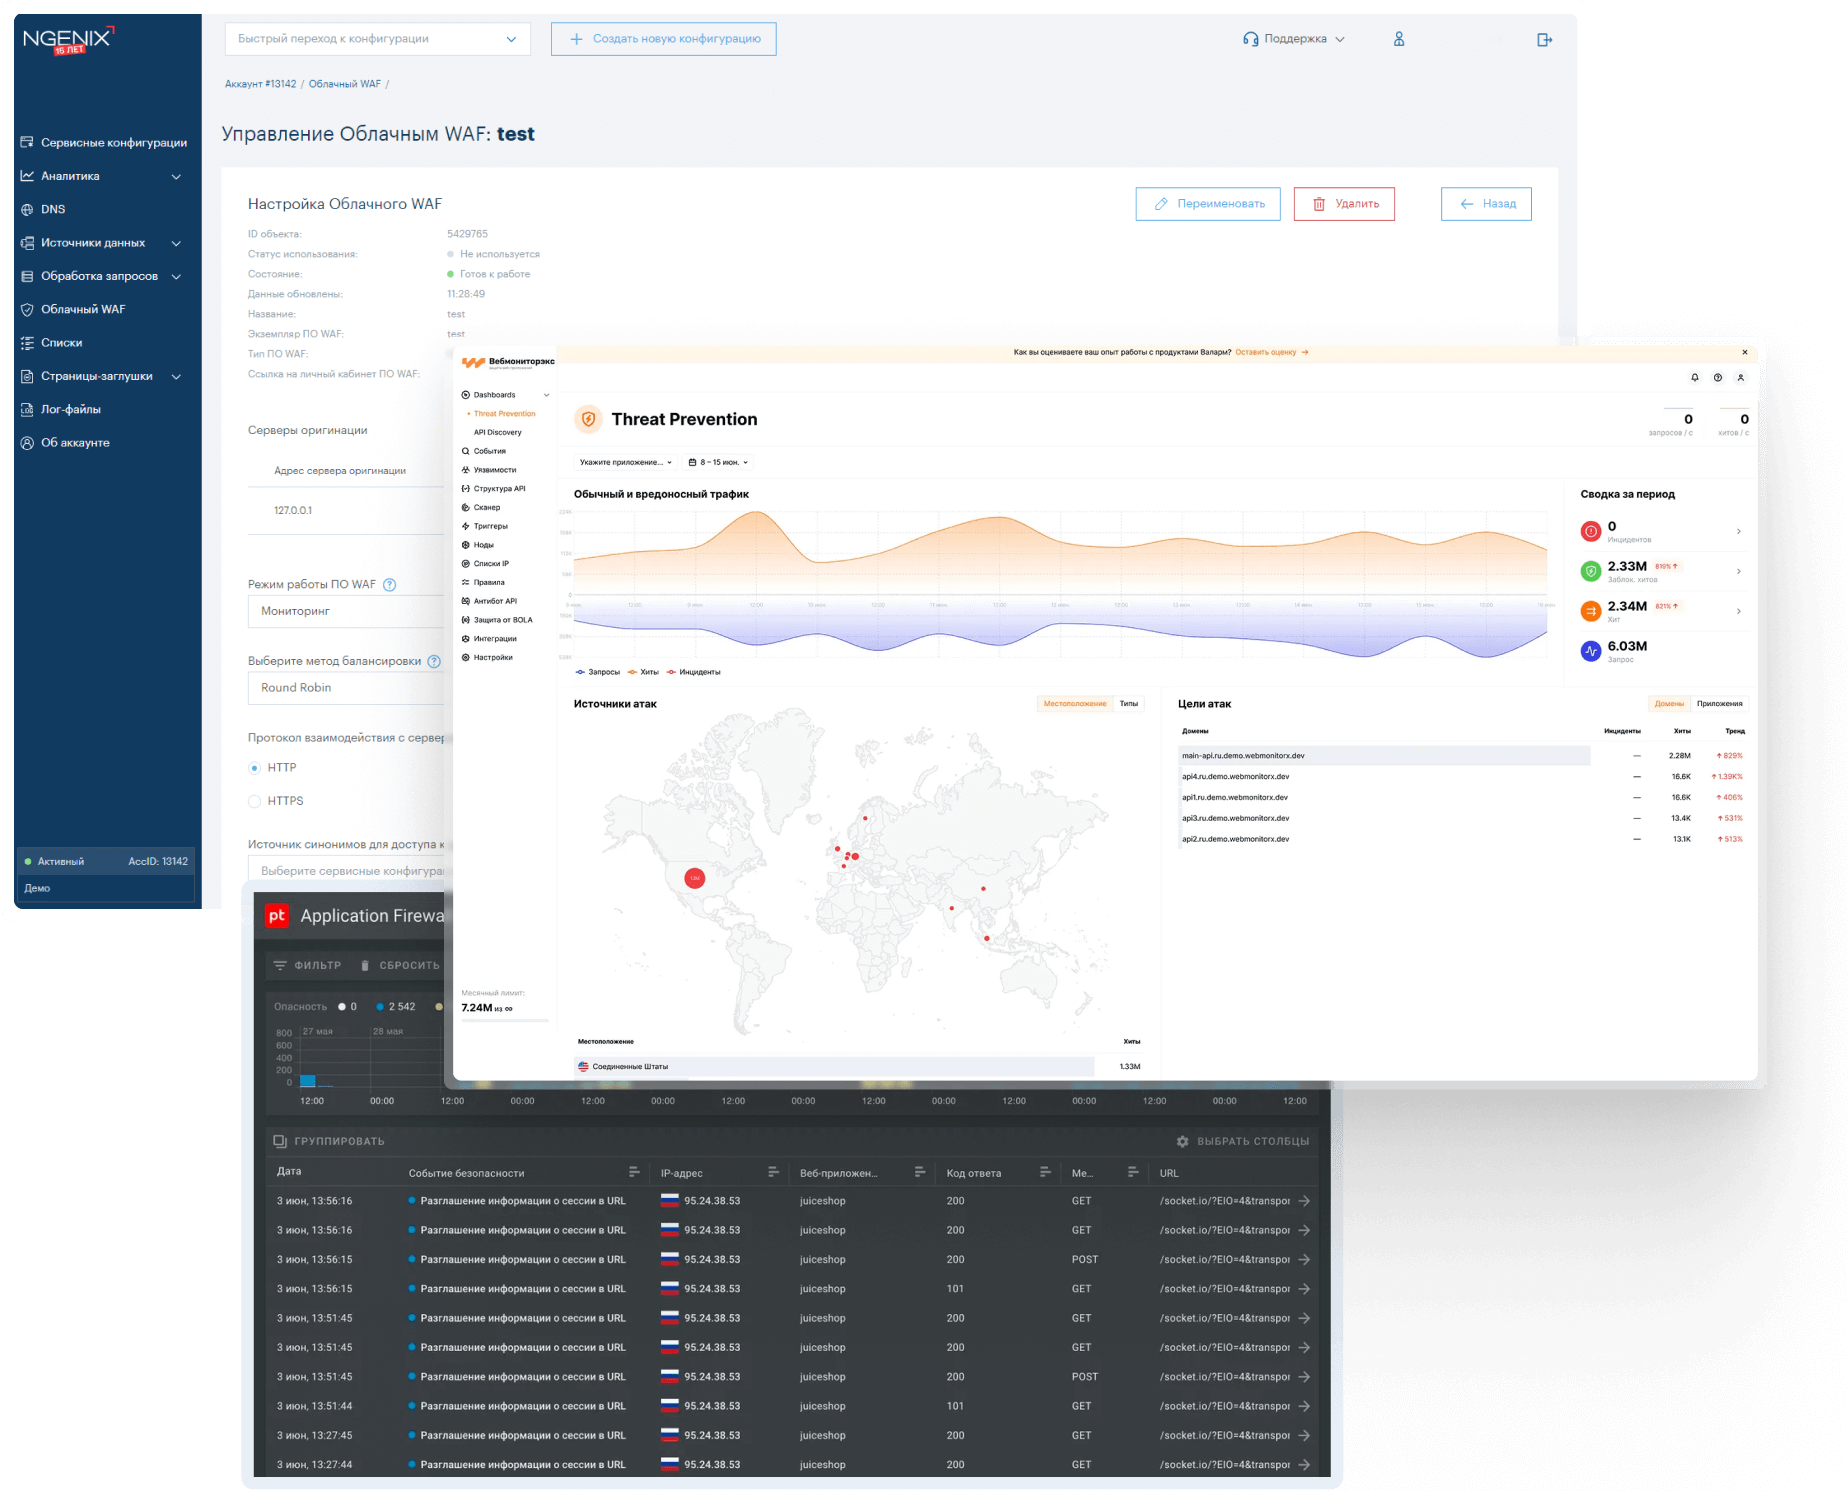Click the NGENIX logo
The width and height of the screenshot is (1848, 1491).
(68, 40)
